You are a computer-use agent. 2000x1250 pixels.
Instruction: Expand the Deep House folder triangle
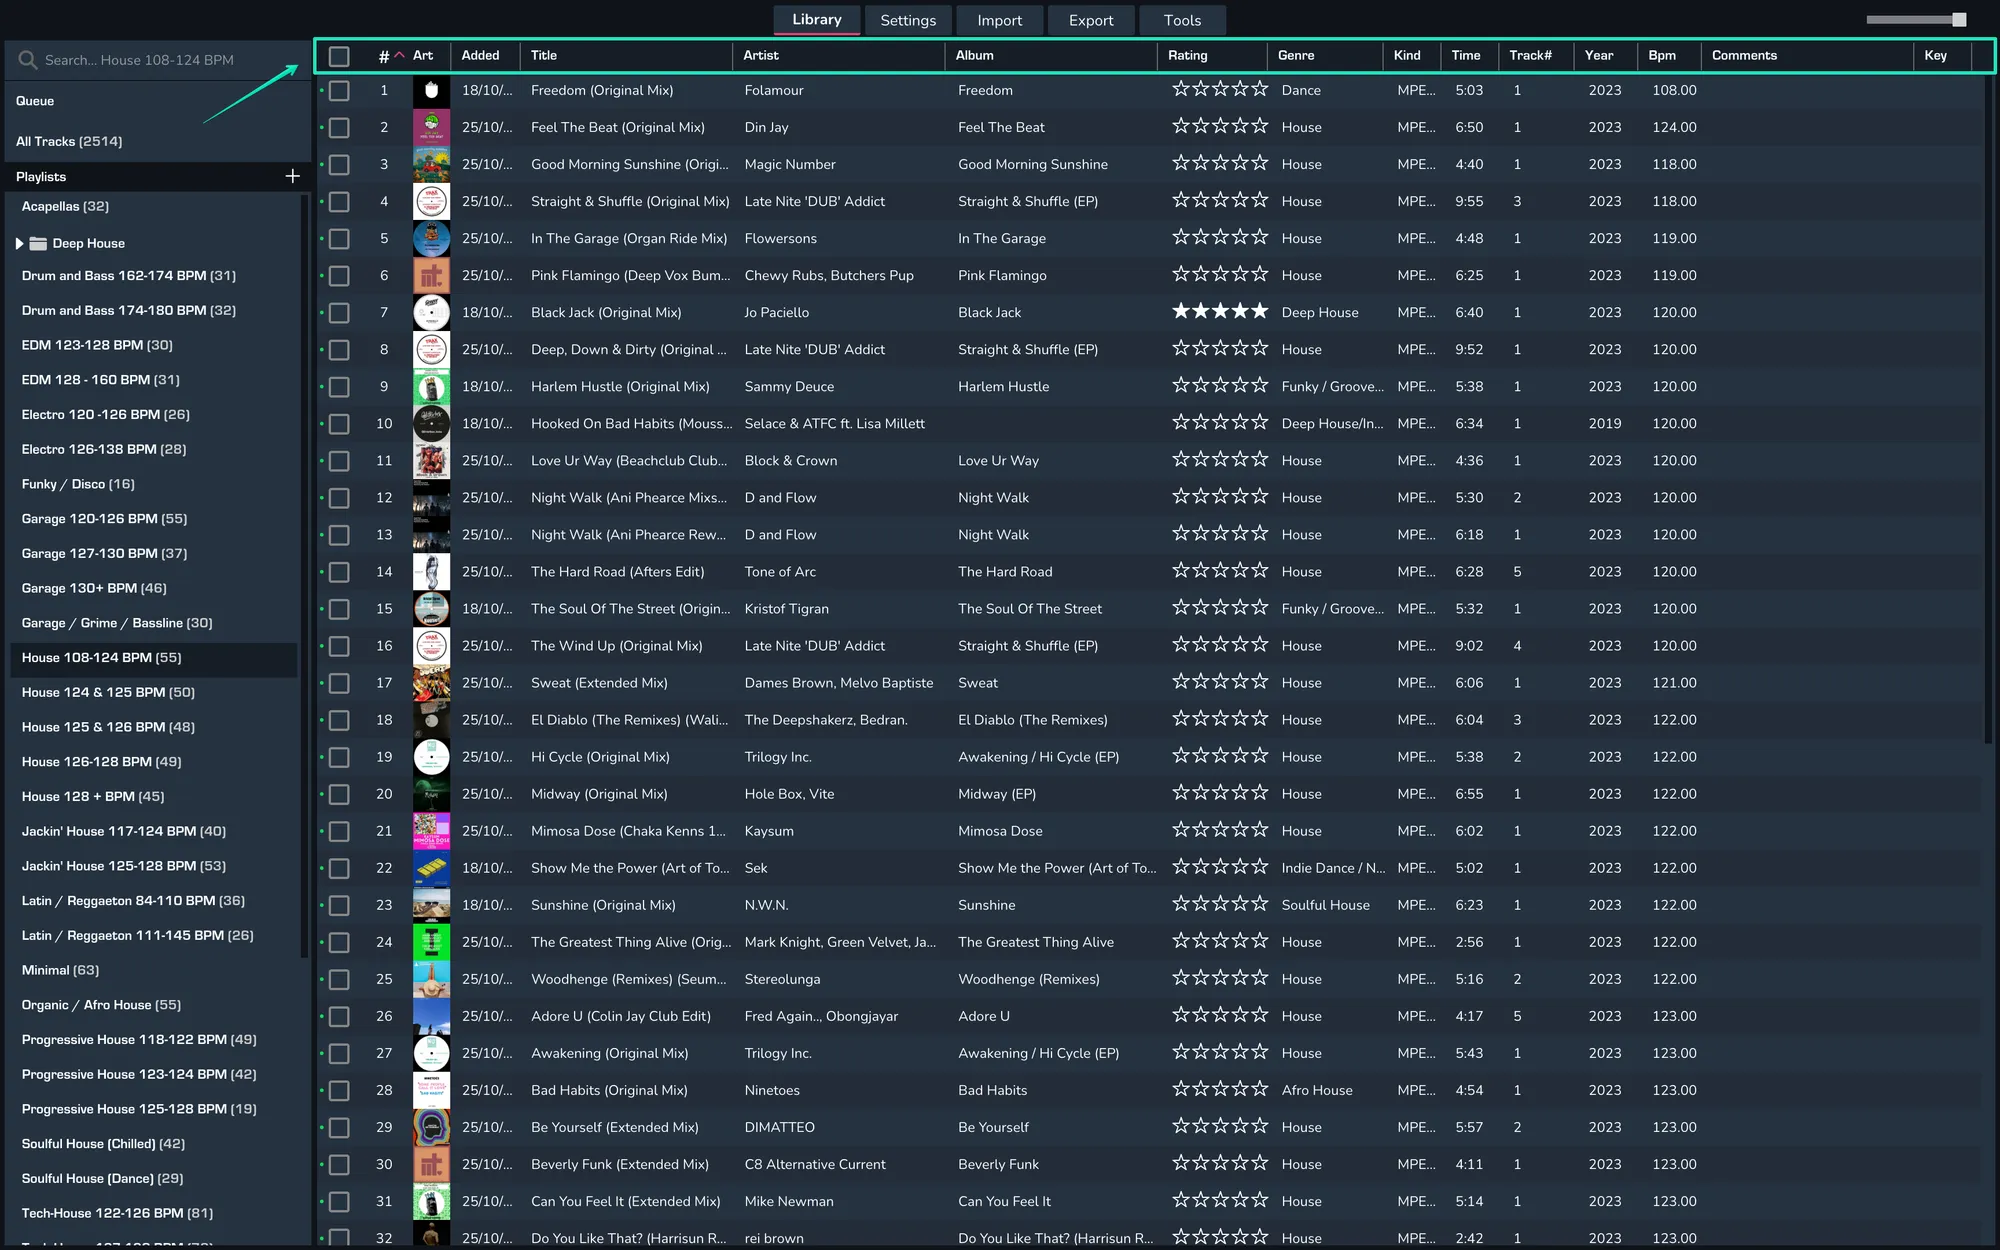(19, 243)
